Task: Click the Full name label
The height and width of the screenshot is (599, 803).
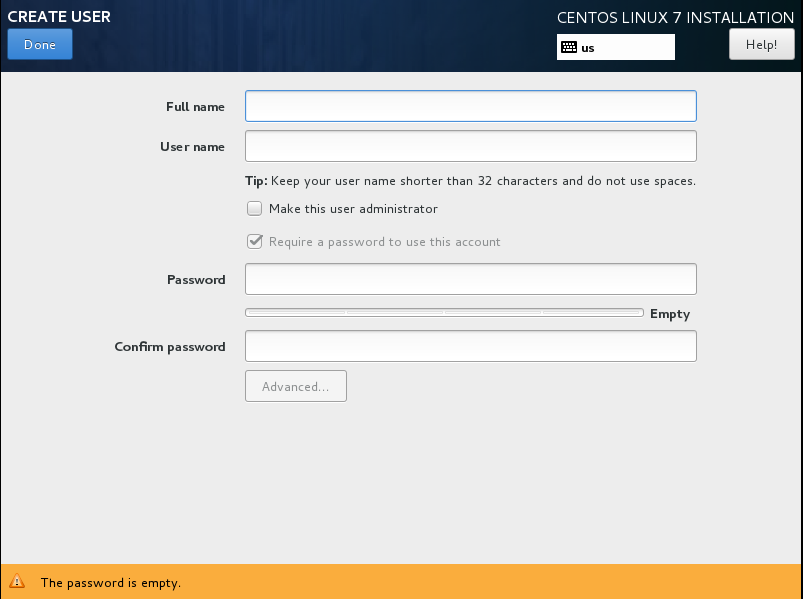Action: tap(195, 106)
